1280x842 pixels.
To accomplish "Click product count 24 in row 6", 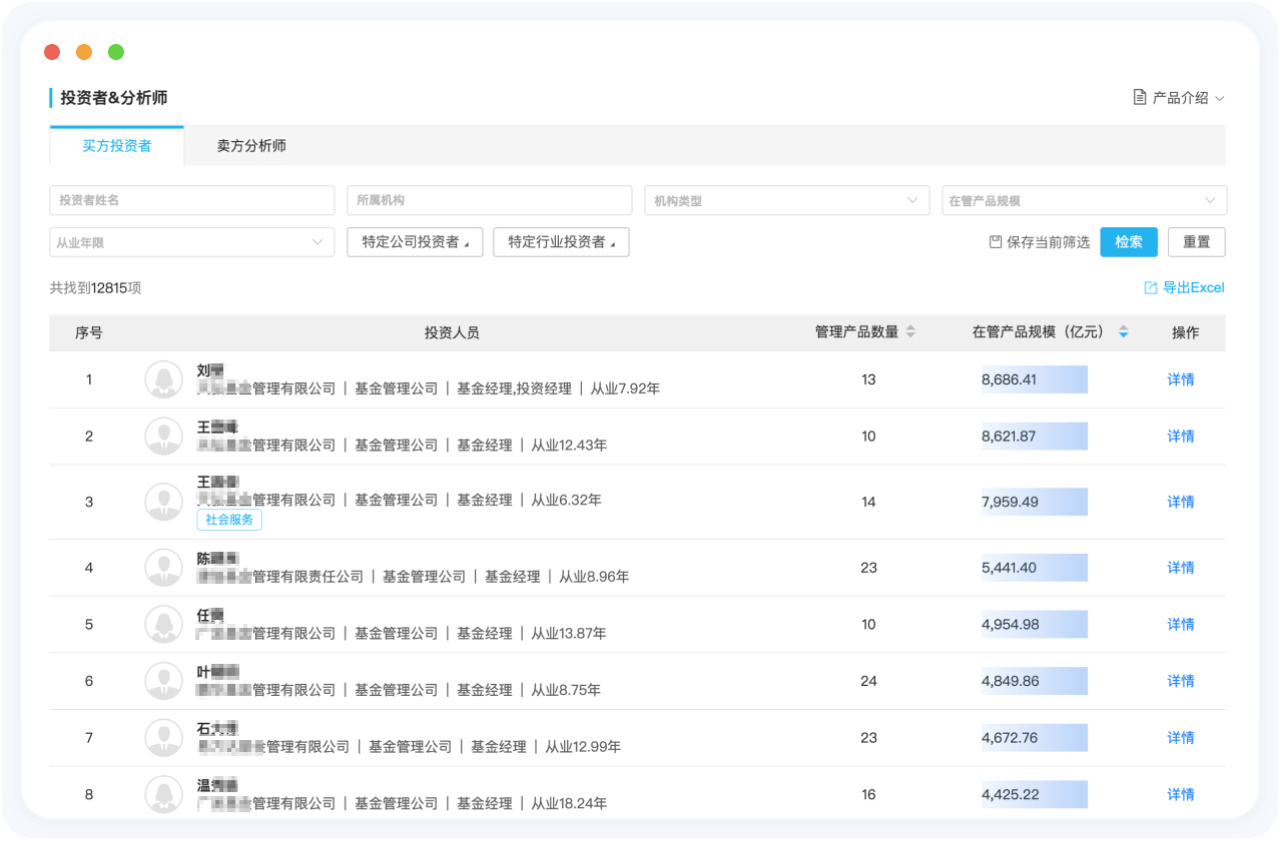I will click(x=868, y=681).
